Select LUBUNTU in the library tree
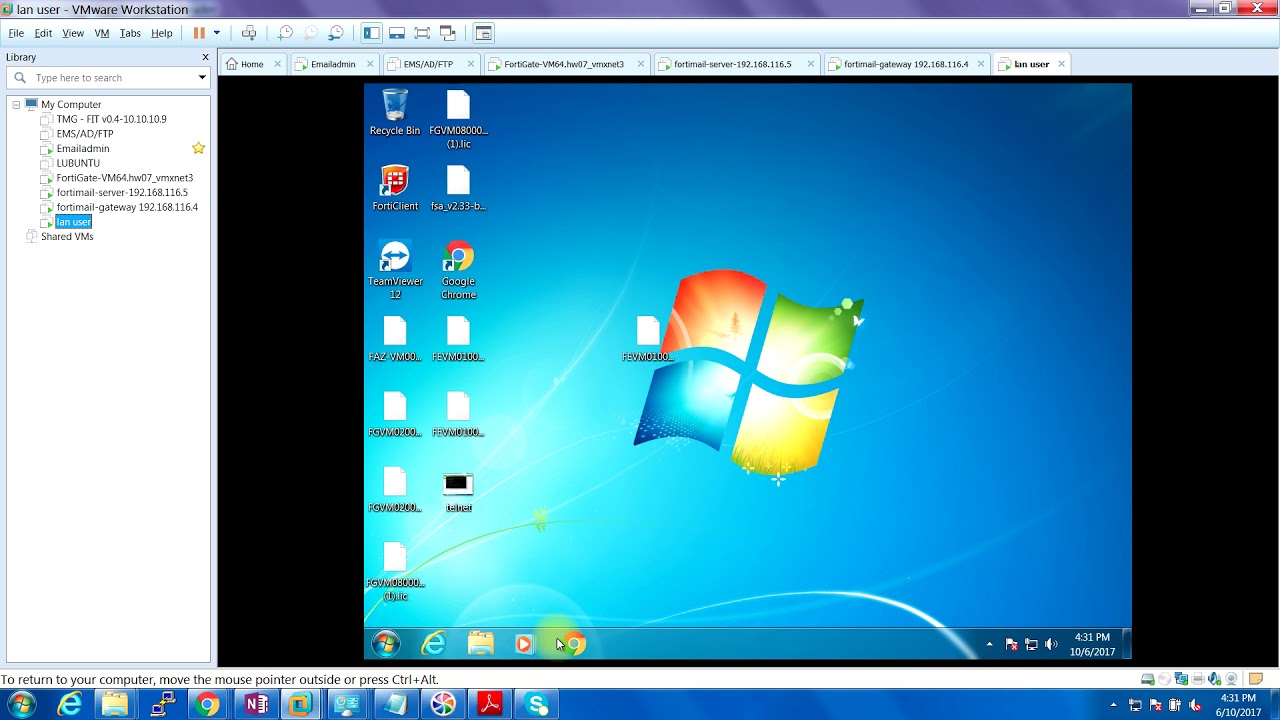The width and height of the screenshot is (1280, 720). pos(78,163)
